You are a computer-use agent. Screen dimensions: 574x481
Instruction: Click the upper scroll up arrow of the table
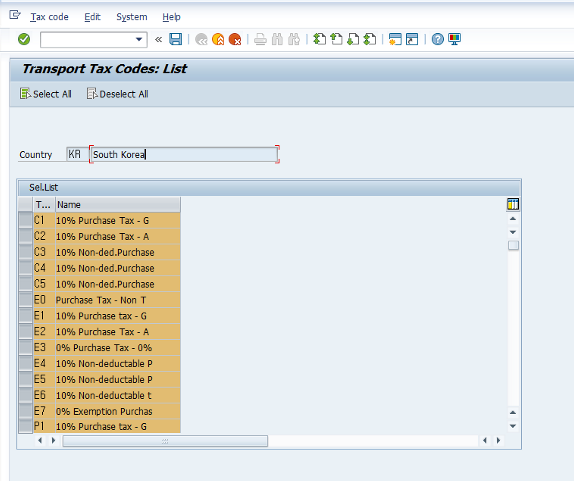[513, 219]
